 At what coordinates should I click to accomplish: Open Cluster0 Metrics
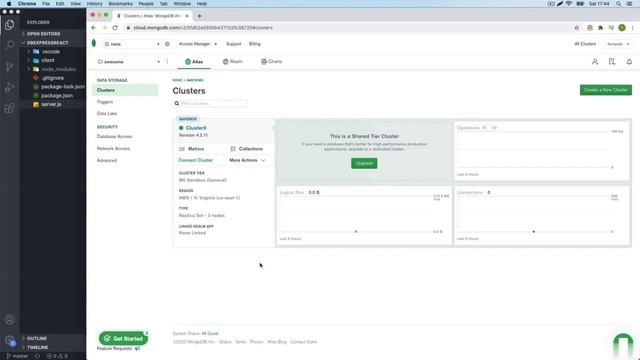[192, 149]
